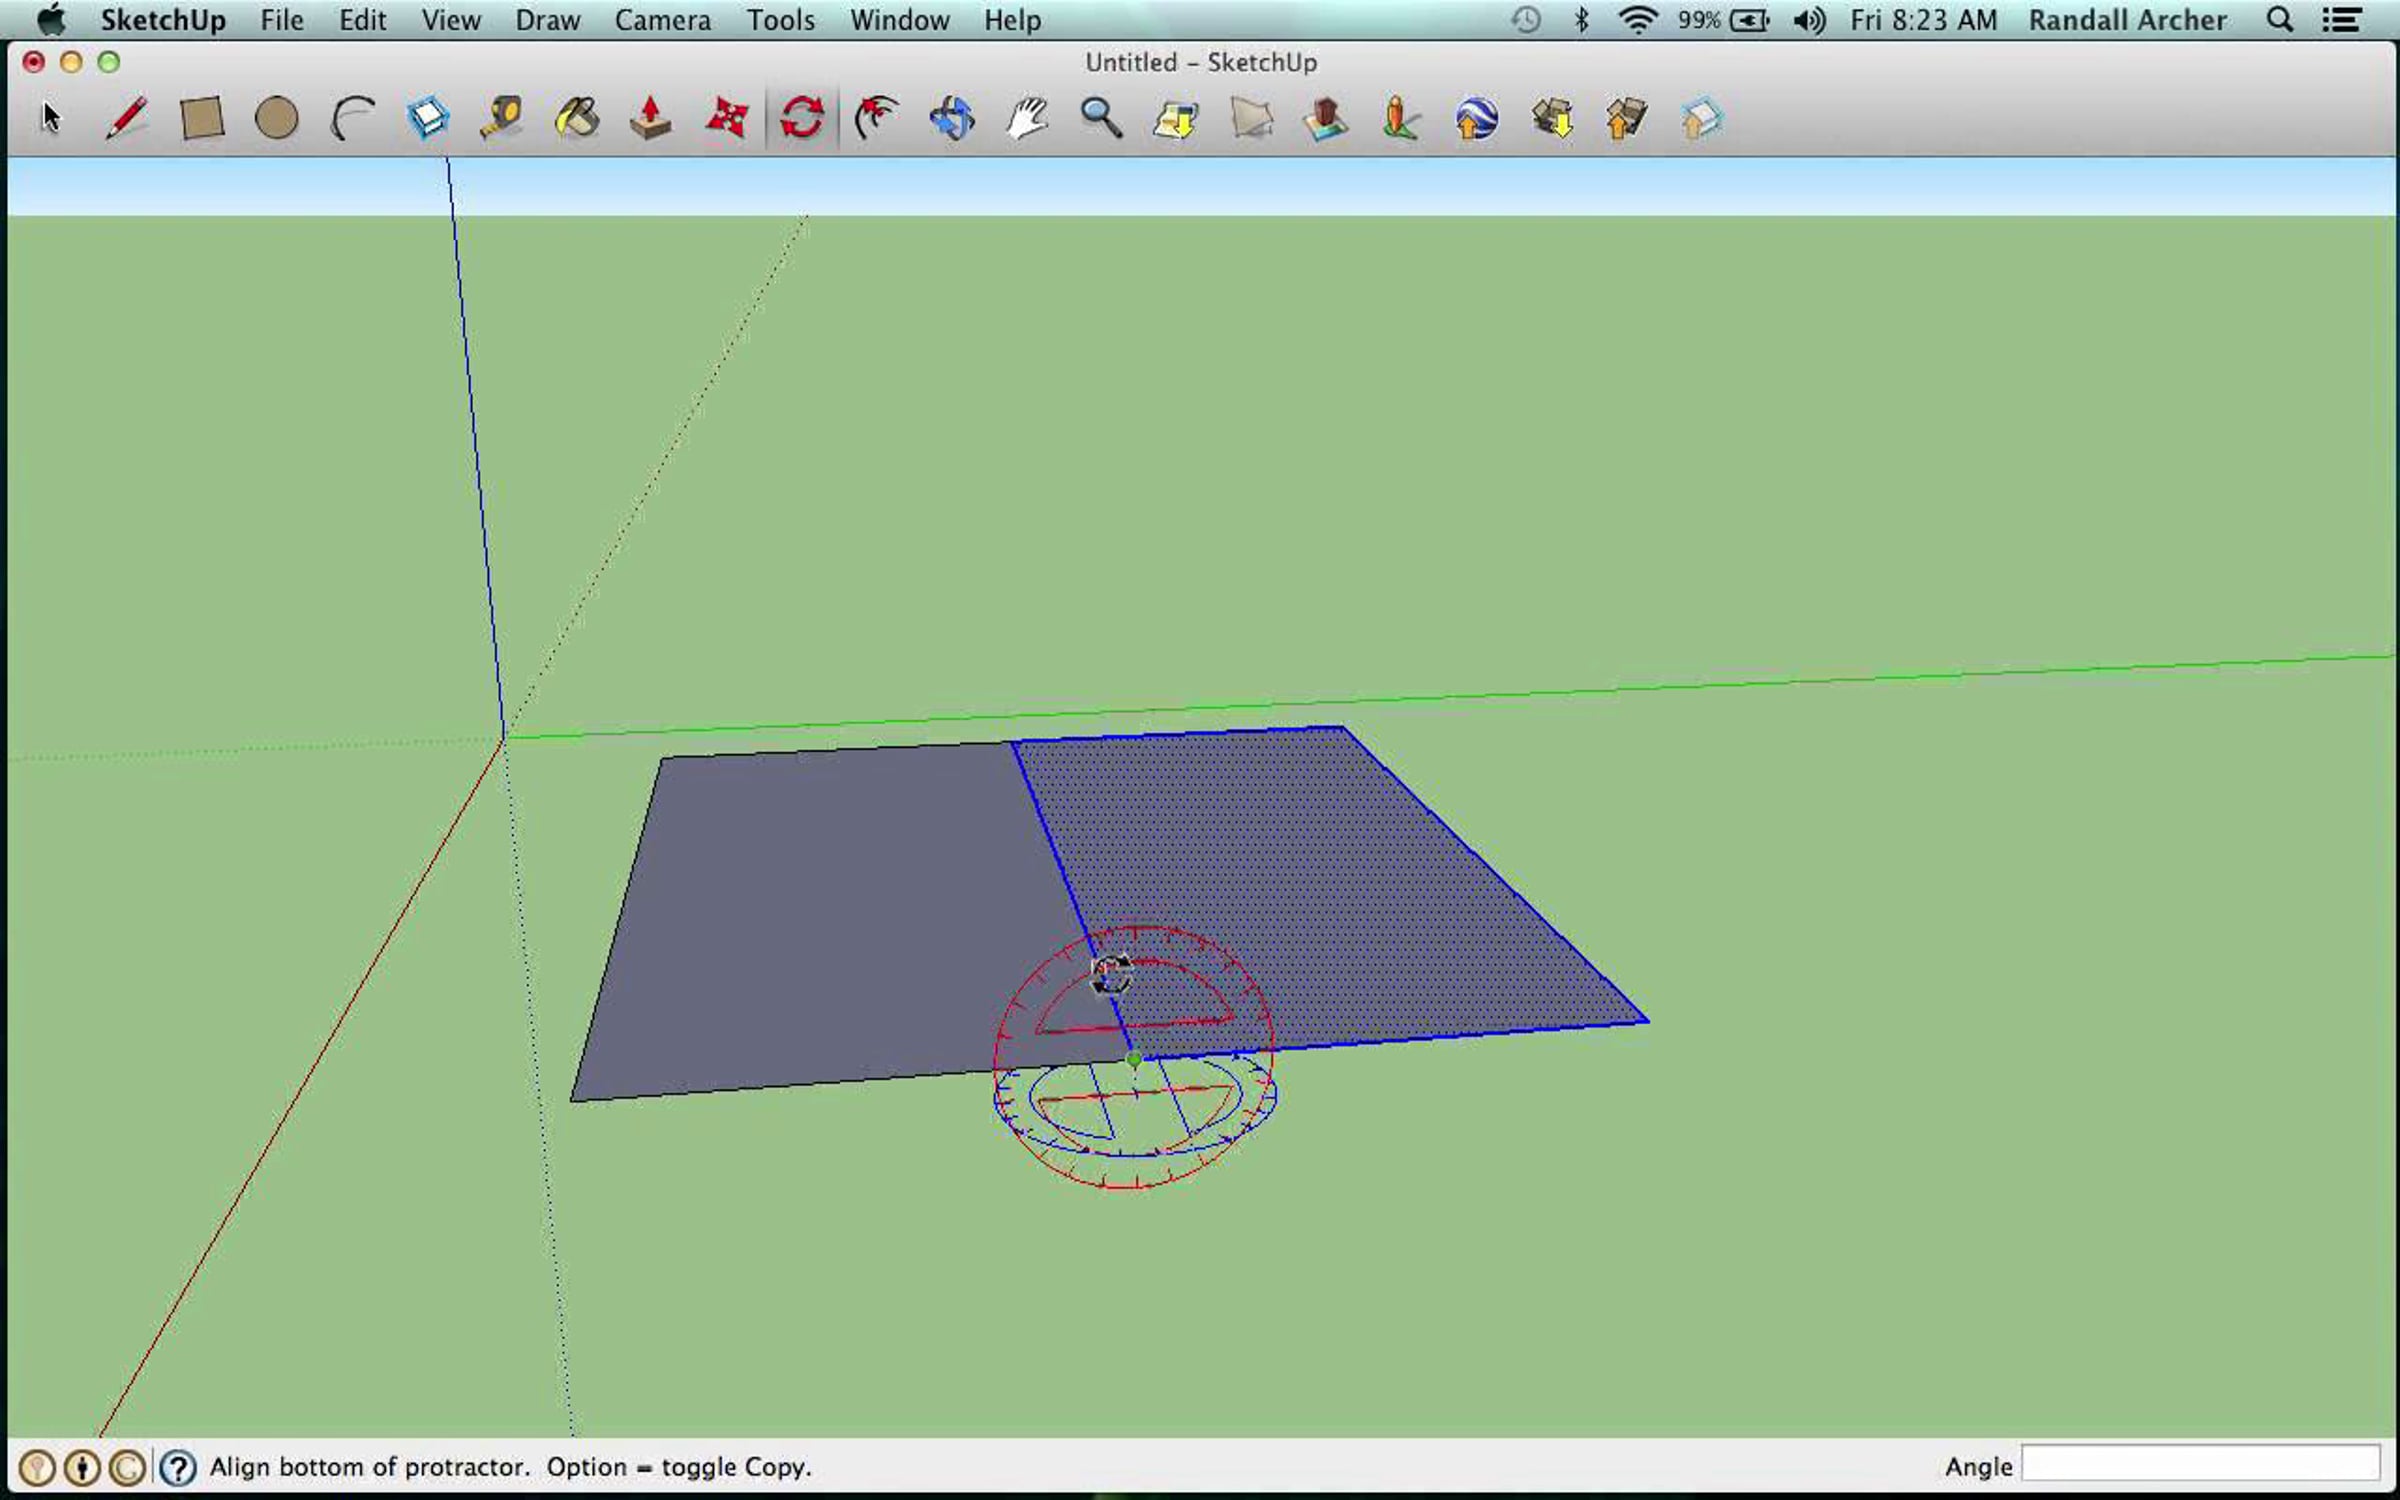This screenshot has height=1500, width=2400.
Task: Click the help question mark status icon
Action: pyautogui.click(x=178, y=1467)
